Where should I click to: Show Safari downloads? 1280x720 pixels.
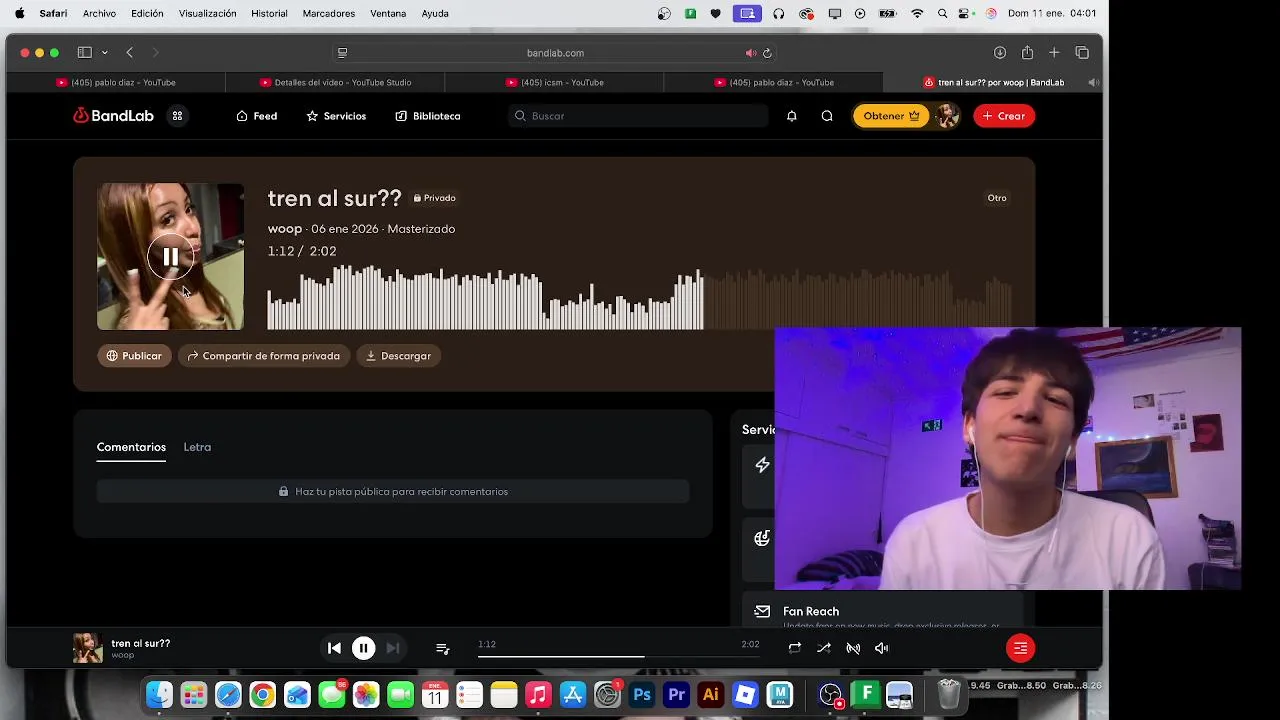[x=999, y=53]
